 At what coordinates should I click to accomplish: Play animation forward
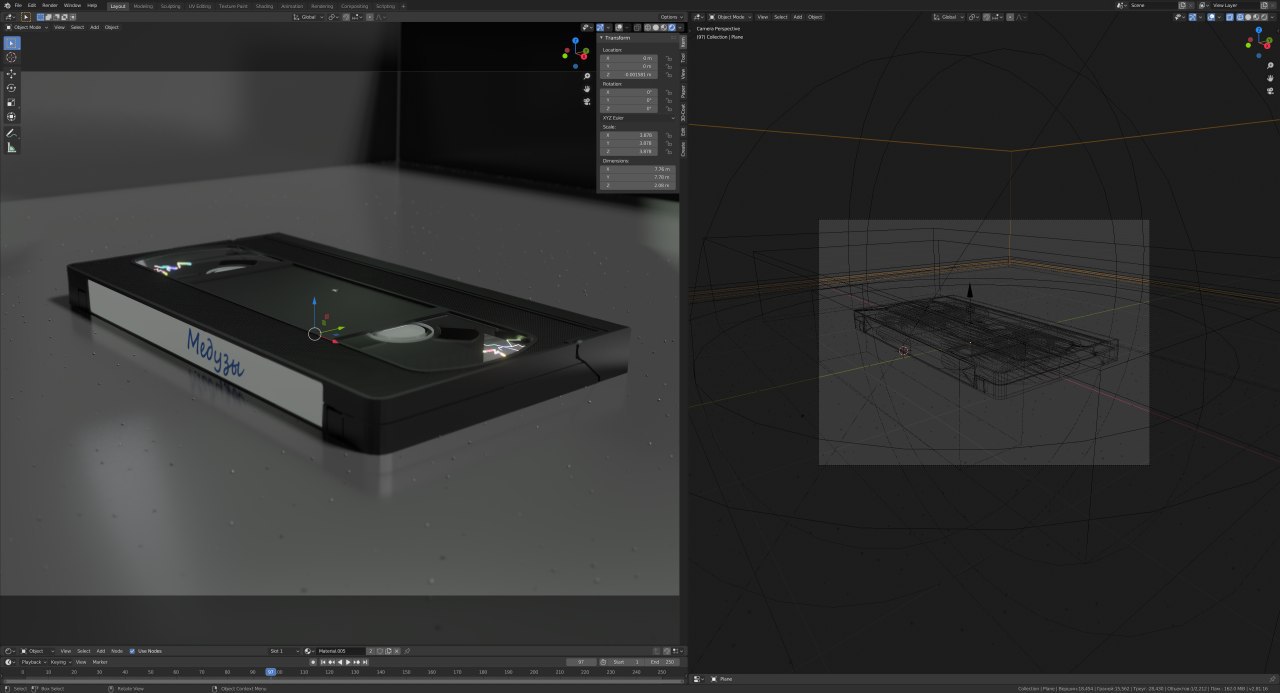[x=348, y=662]
